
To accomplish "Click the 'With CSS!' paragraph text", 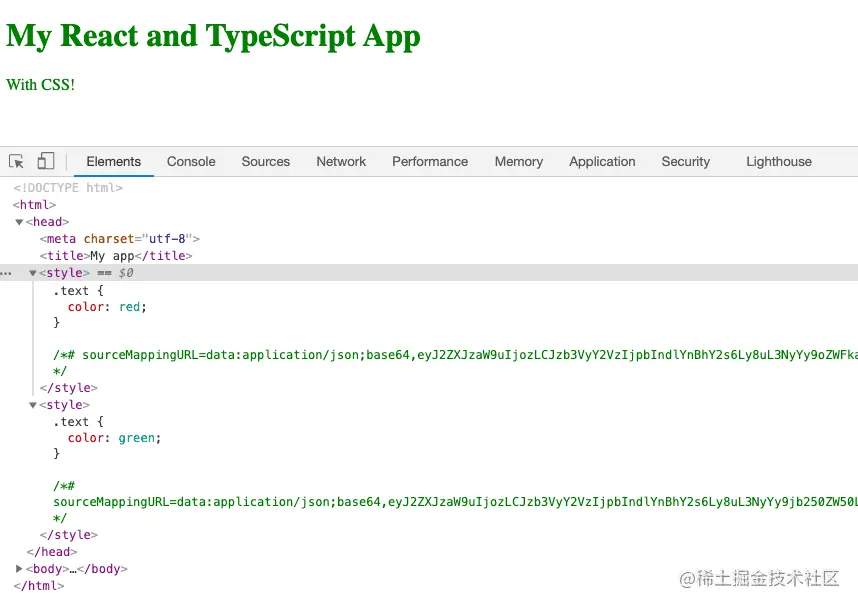I will (x=40, y=85).
